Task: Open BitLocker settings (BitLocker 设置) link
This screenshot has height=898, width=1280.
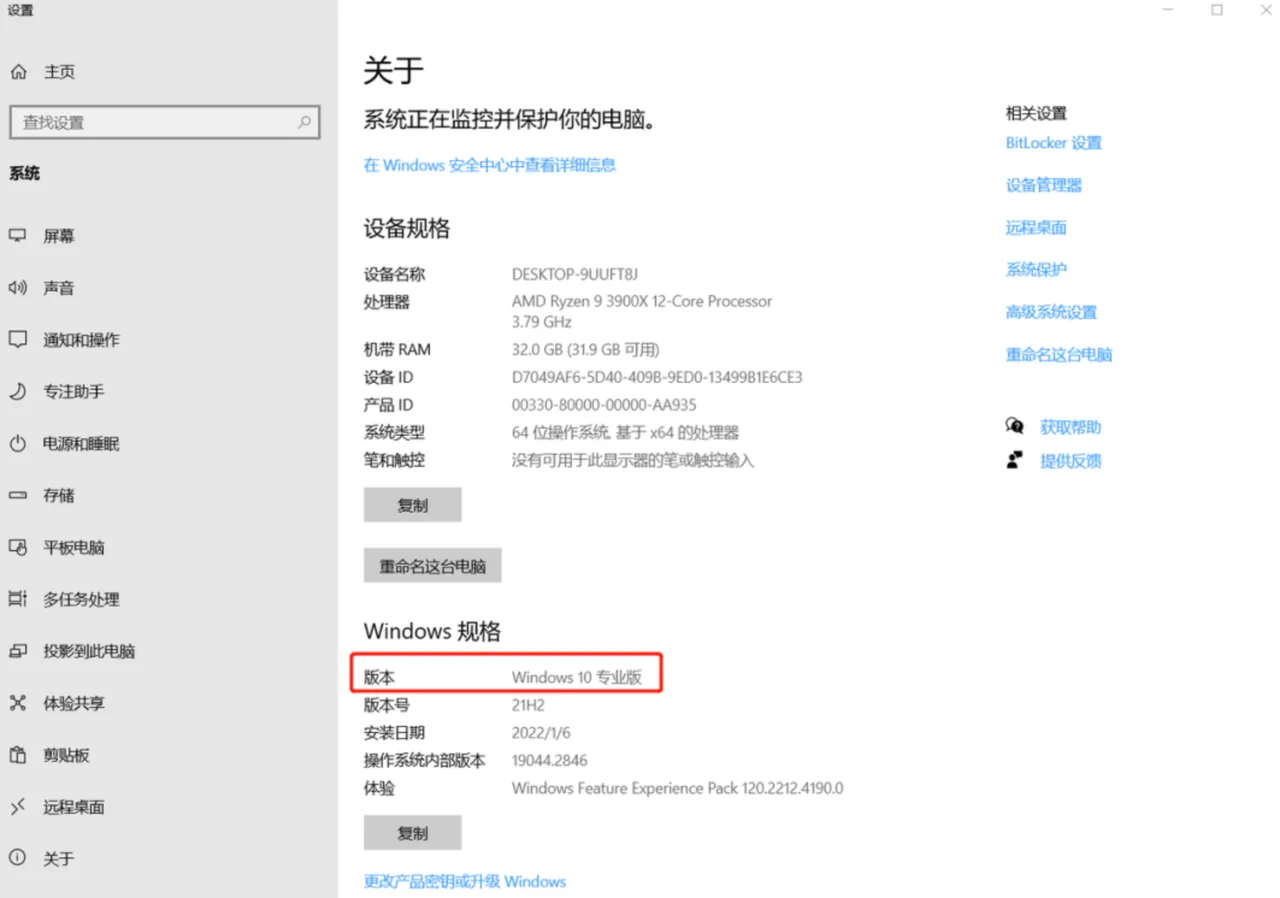Action: tap(1053, 143)
